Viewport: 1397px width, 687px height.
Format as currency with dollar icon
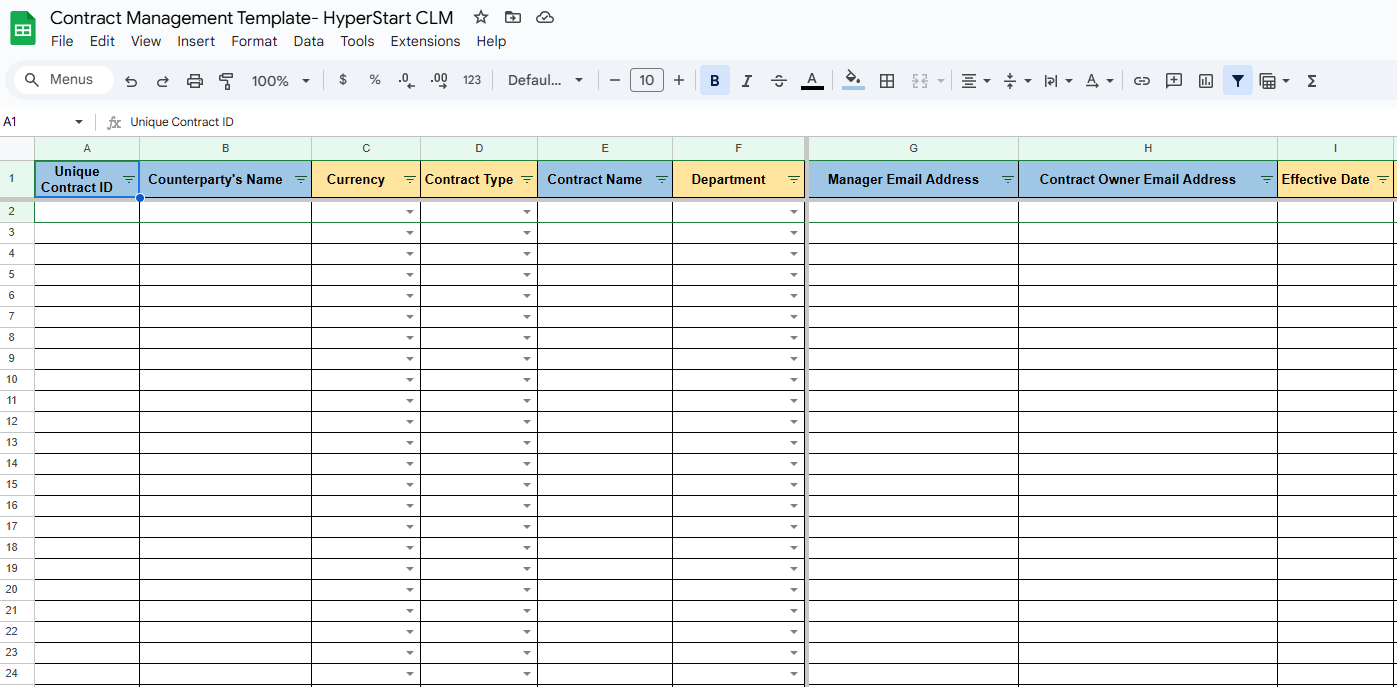pyautogui.click(x=343, y=80)
